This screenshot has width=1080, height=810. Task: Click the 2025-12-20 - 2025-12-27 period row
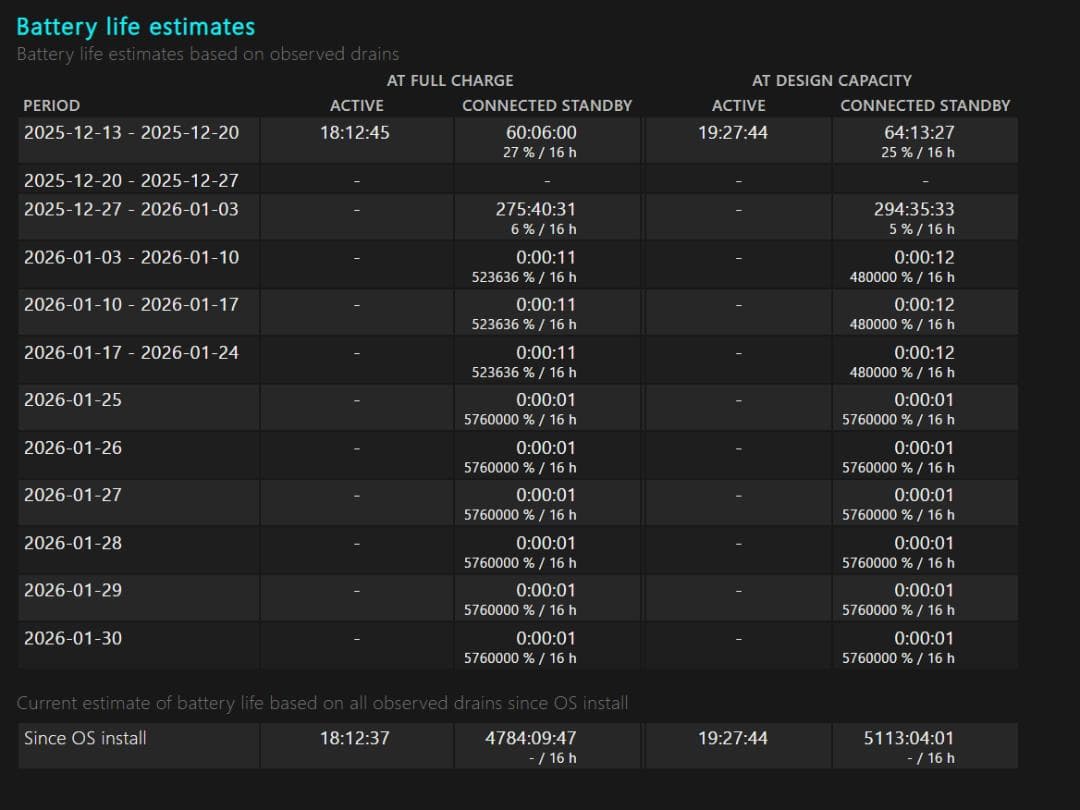[131, 180]
